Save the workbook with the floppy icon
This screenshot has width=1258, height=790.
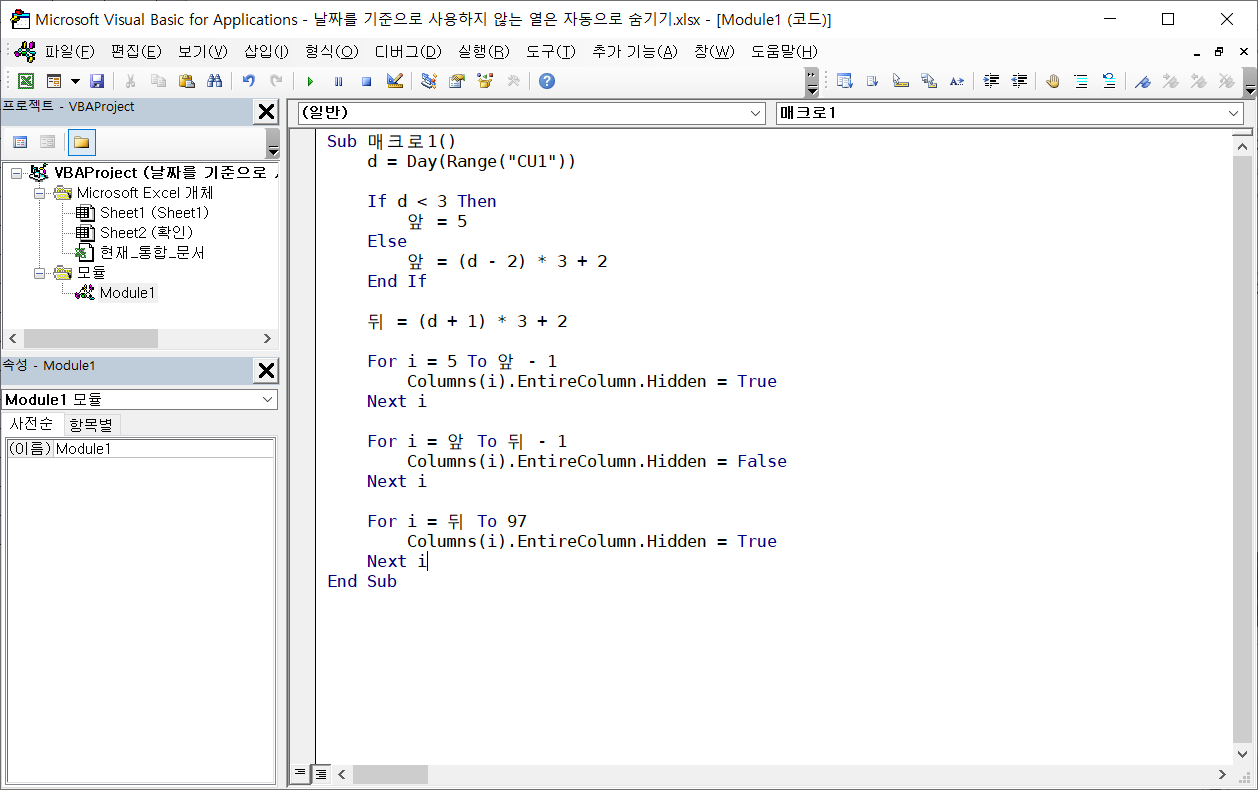(97, 81)
